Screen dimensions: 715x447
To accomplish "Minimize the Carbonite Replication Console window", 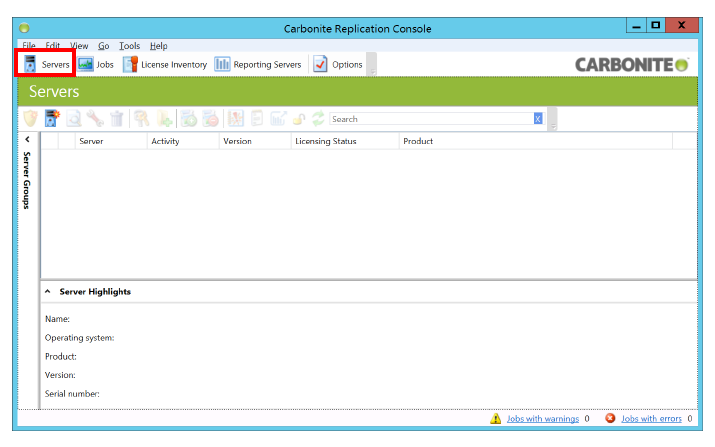I will [x=637, y=26].
